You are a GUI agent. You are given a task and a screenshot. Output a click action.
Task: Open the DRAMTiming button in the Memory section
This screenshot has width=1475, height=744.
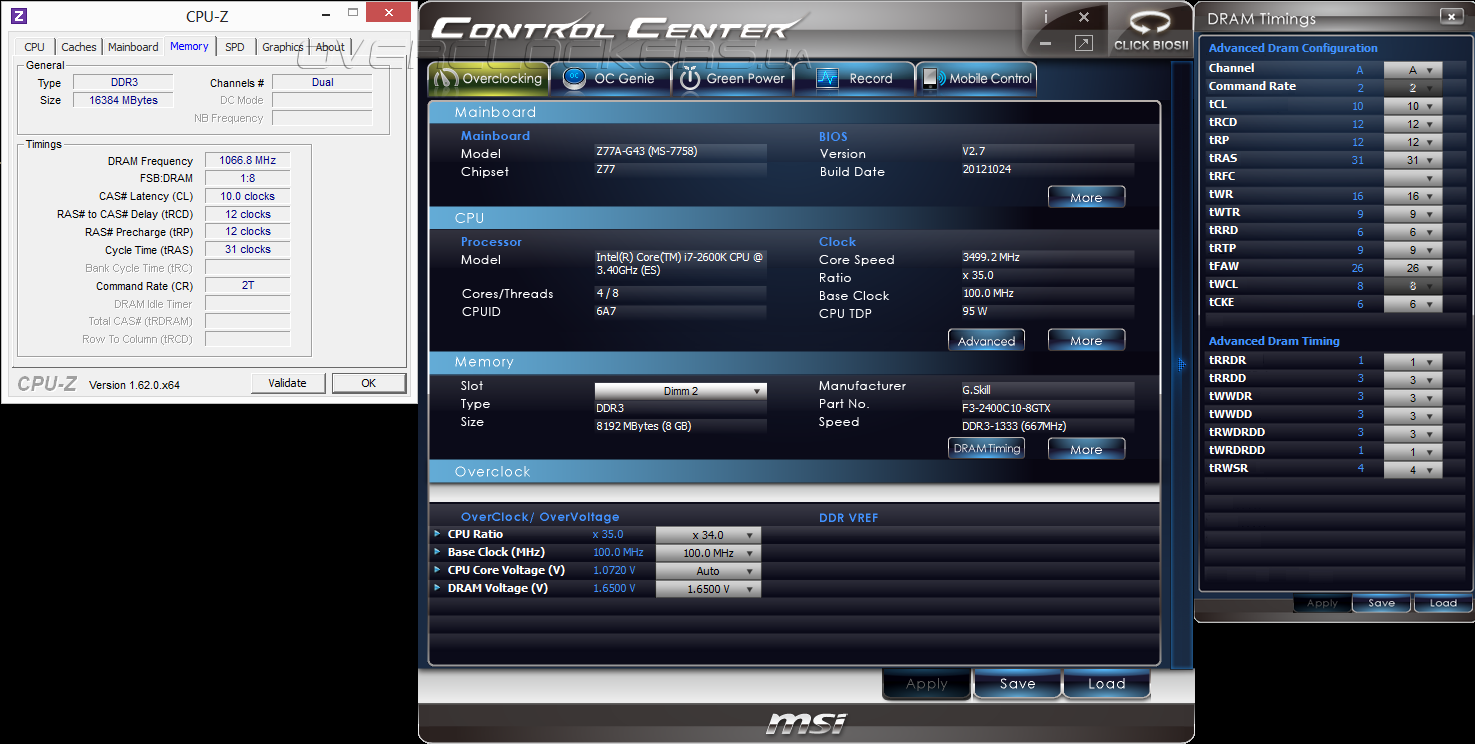(986, 449)
